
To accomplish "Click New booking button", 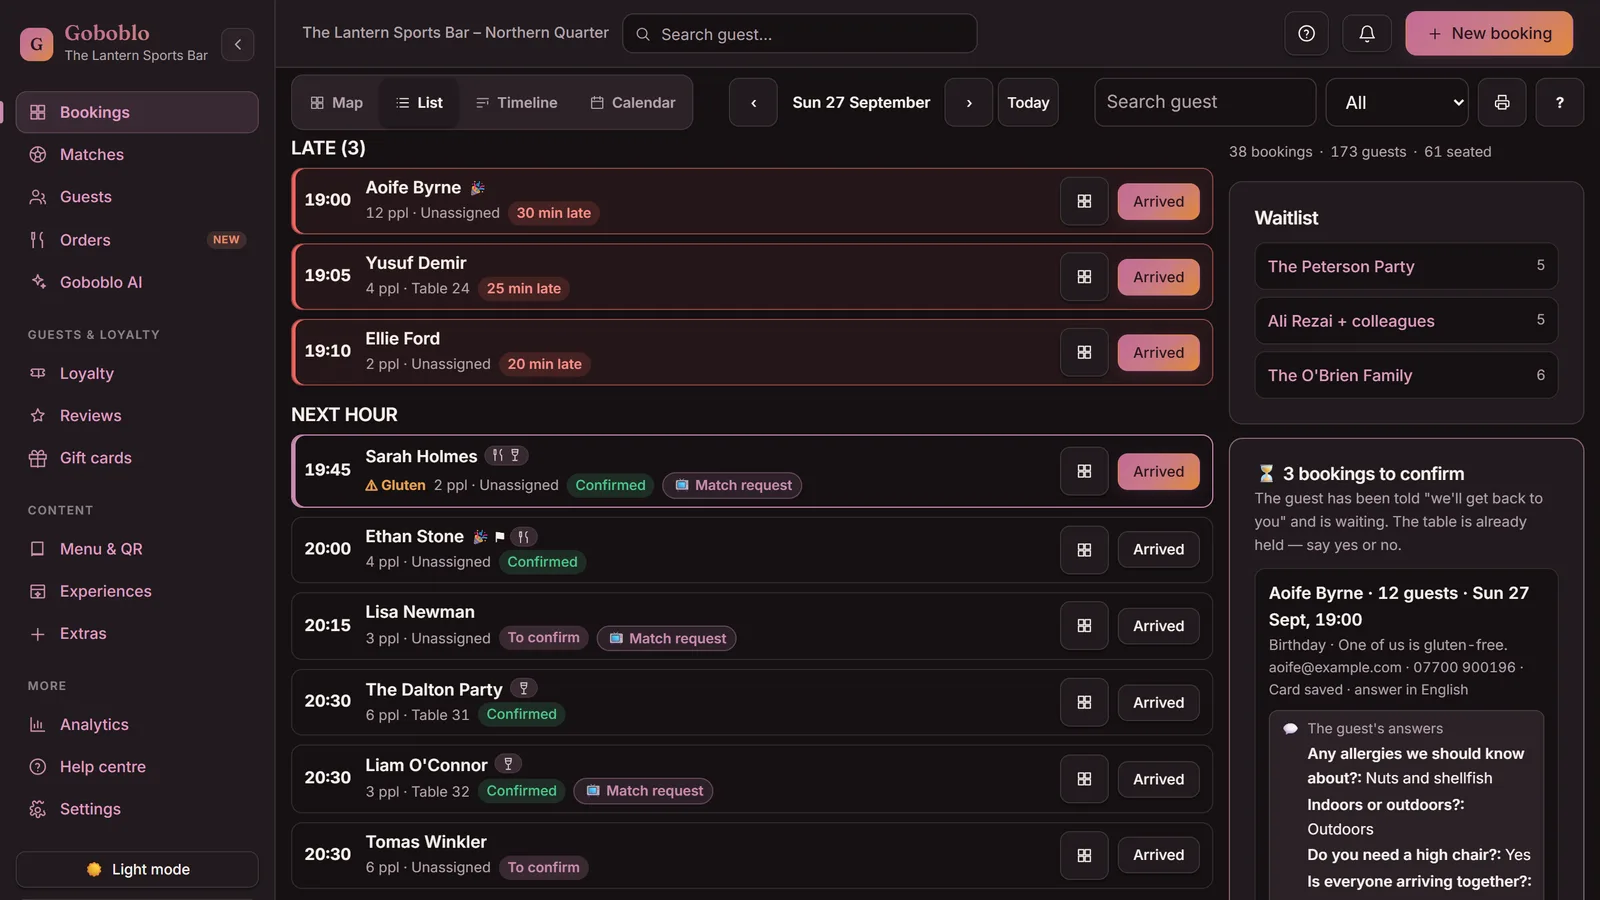I will pos(1489,33).
